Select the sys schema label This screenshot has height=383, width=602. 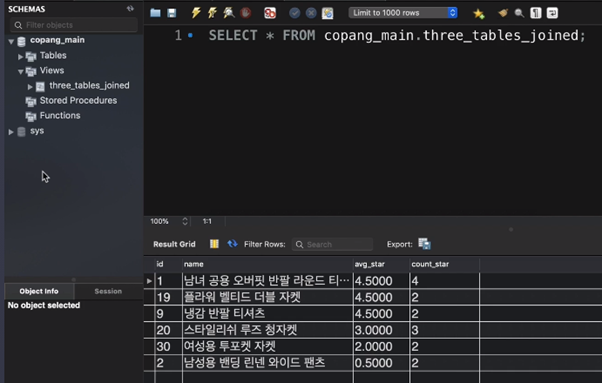(x=37, y=131)
